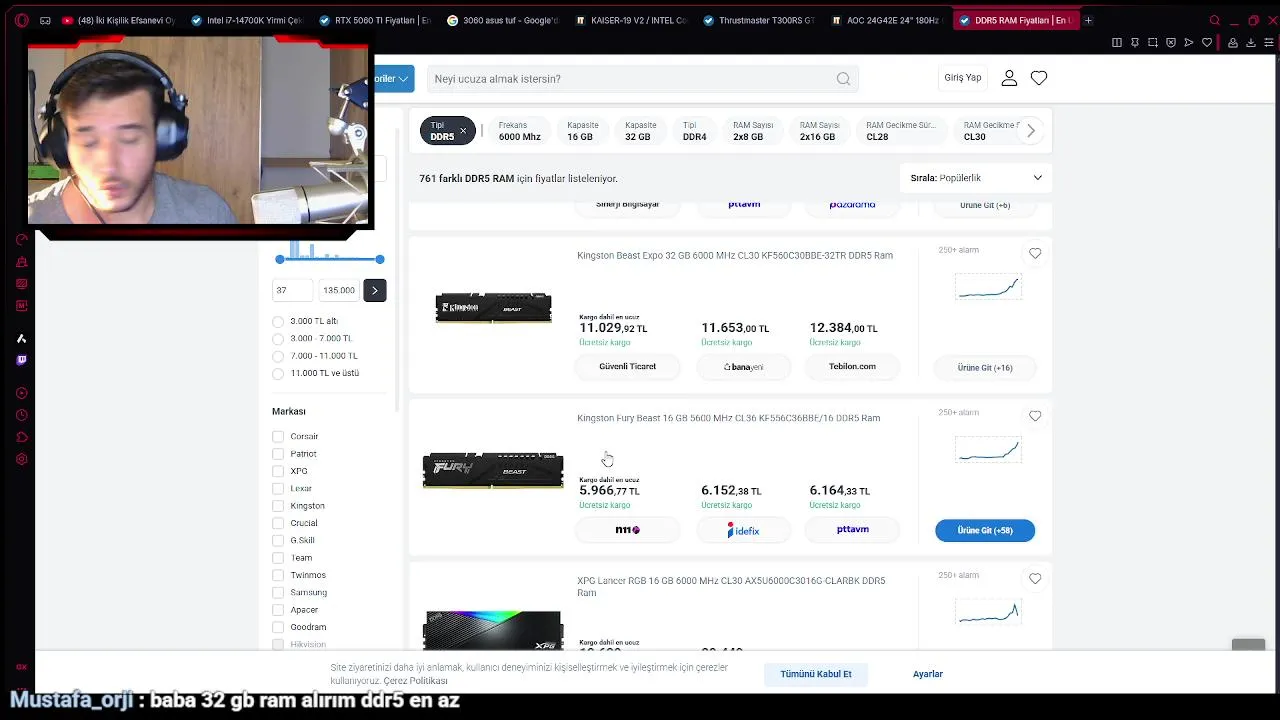Expand the Kategoriler dropdown button

pos(393,78)
